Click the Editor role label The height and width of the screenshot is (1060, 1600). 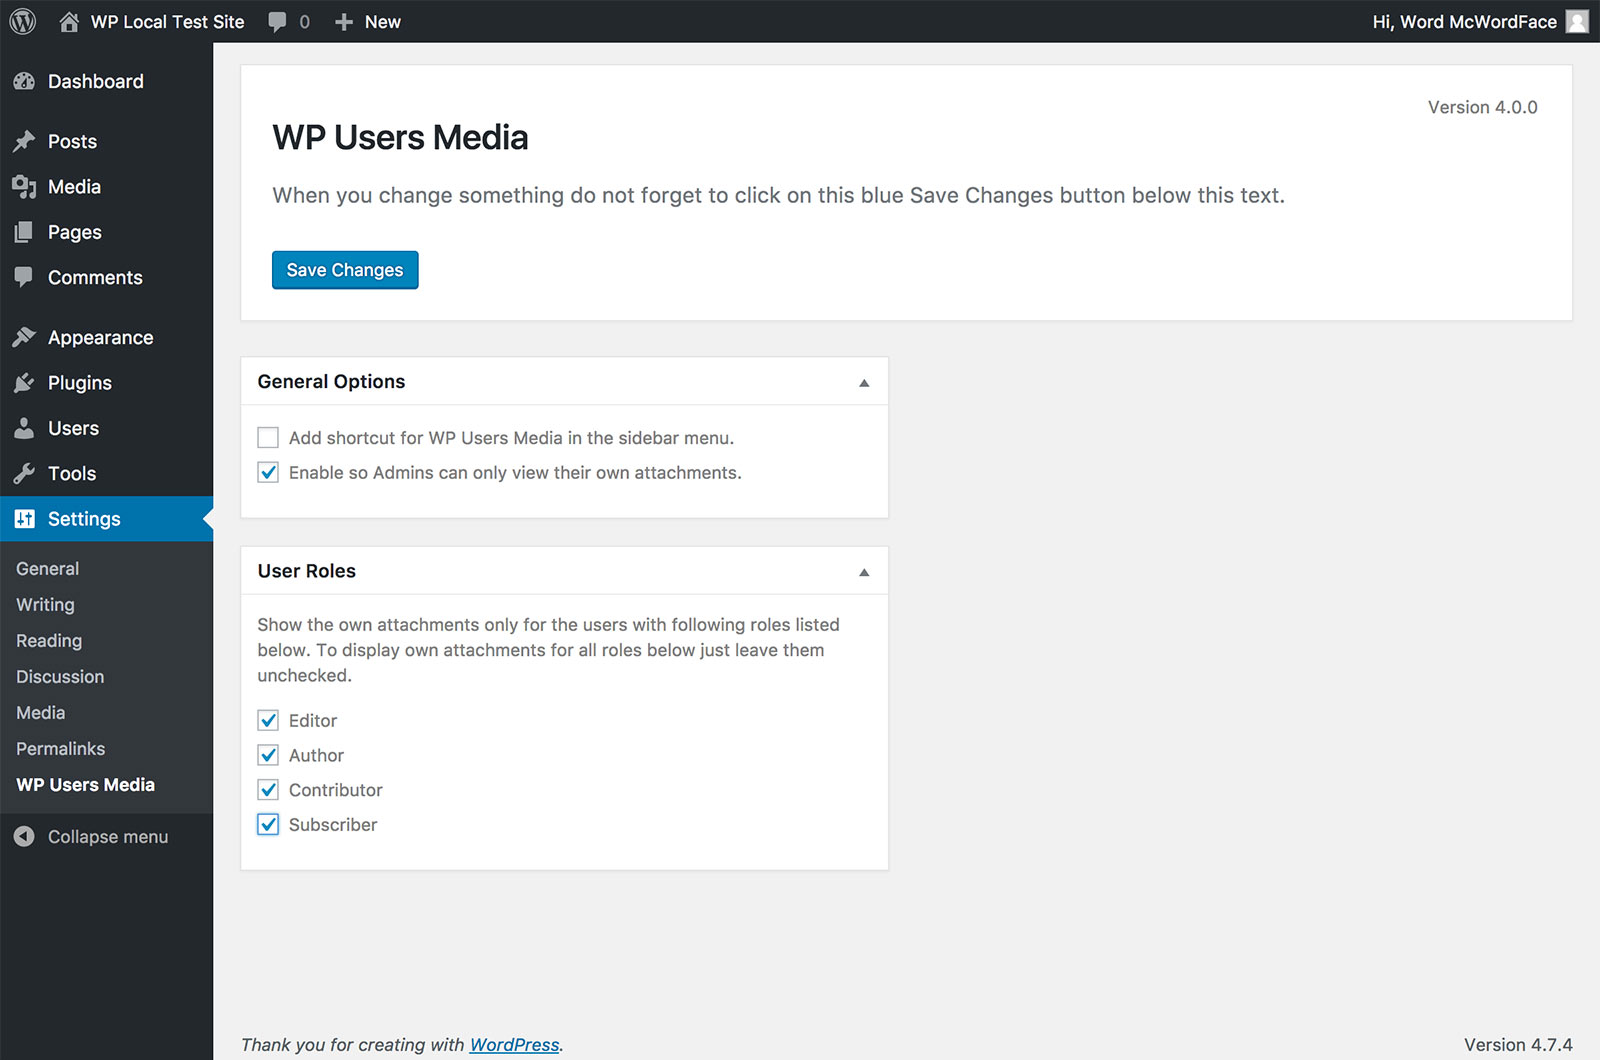(313, 721)
